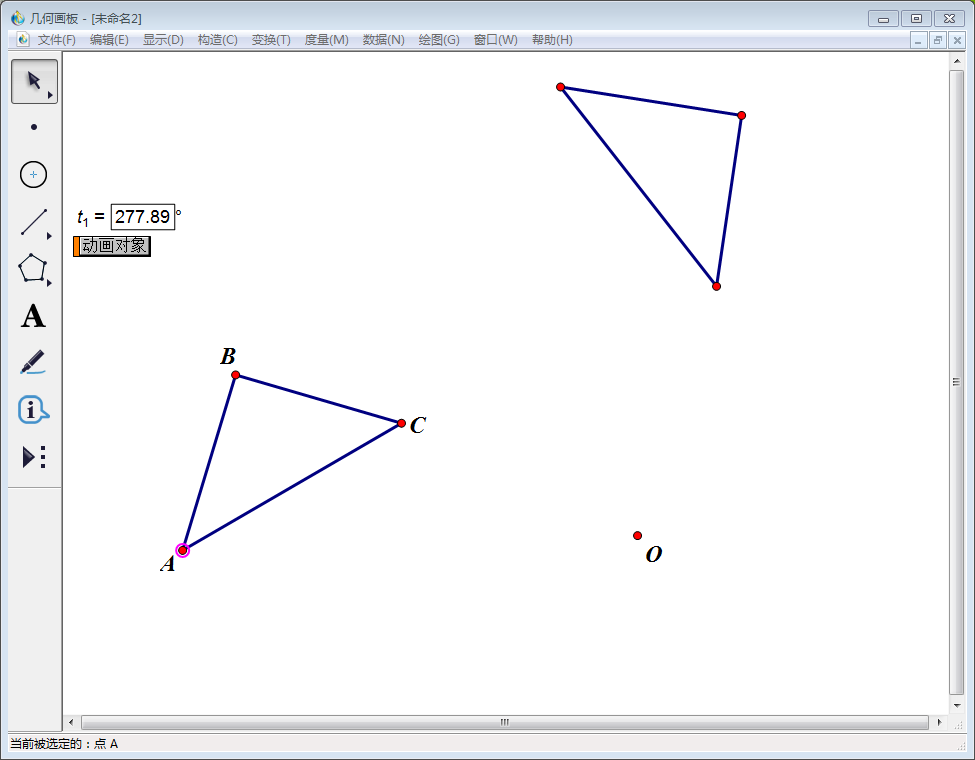This screenshot has width=975, height=760.
Task: Click the horizontal scrollbar left arrow
Action: point(71,722)
